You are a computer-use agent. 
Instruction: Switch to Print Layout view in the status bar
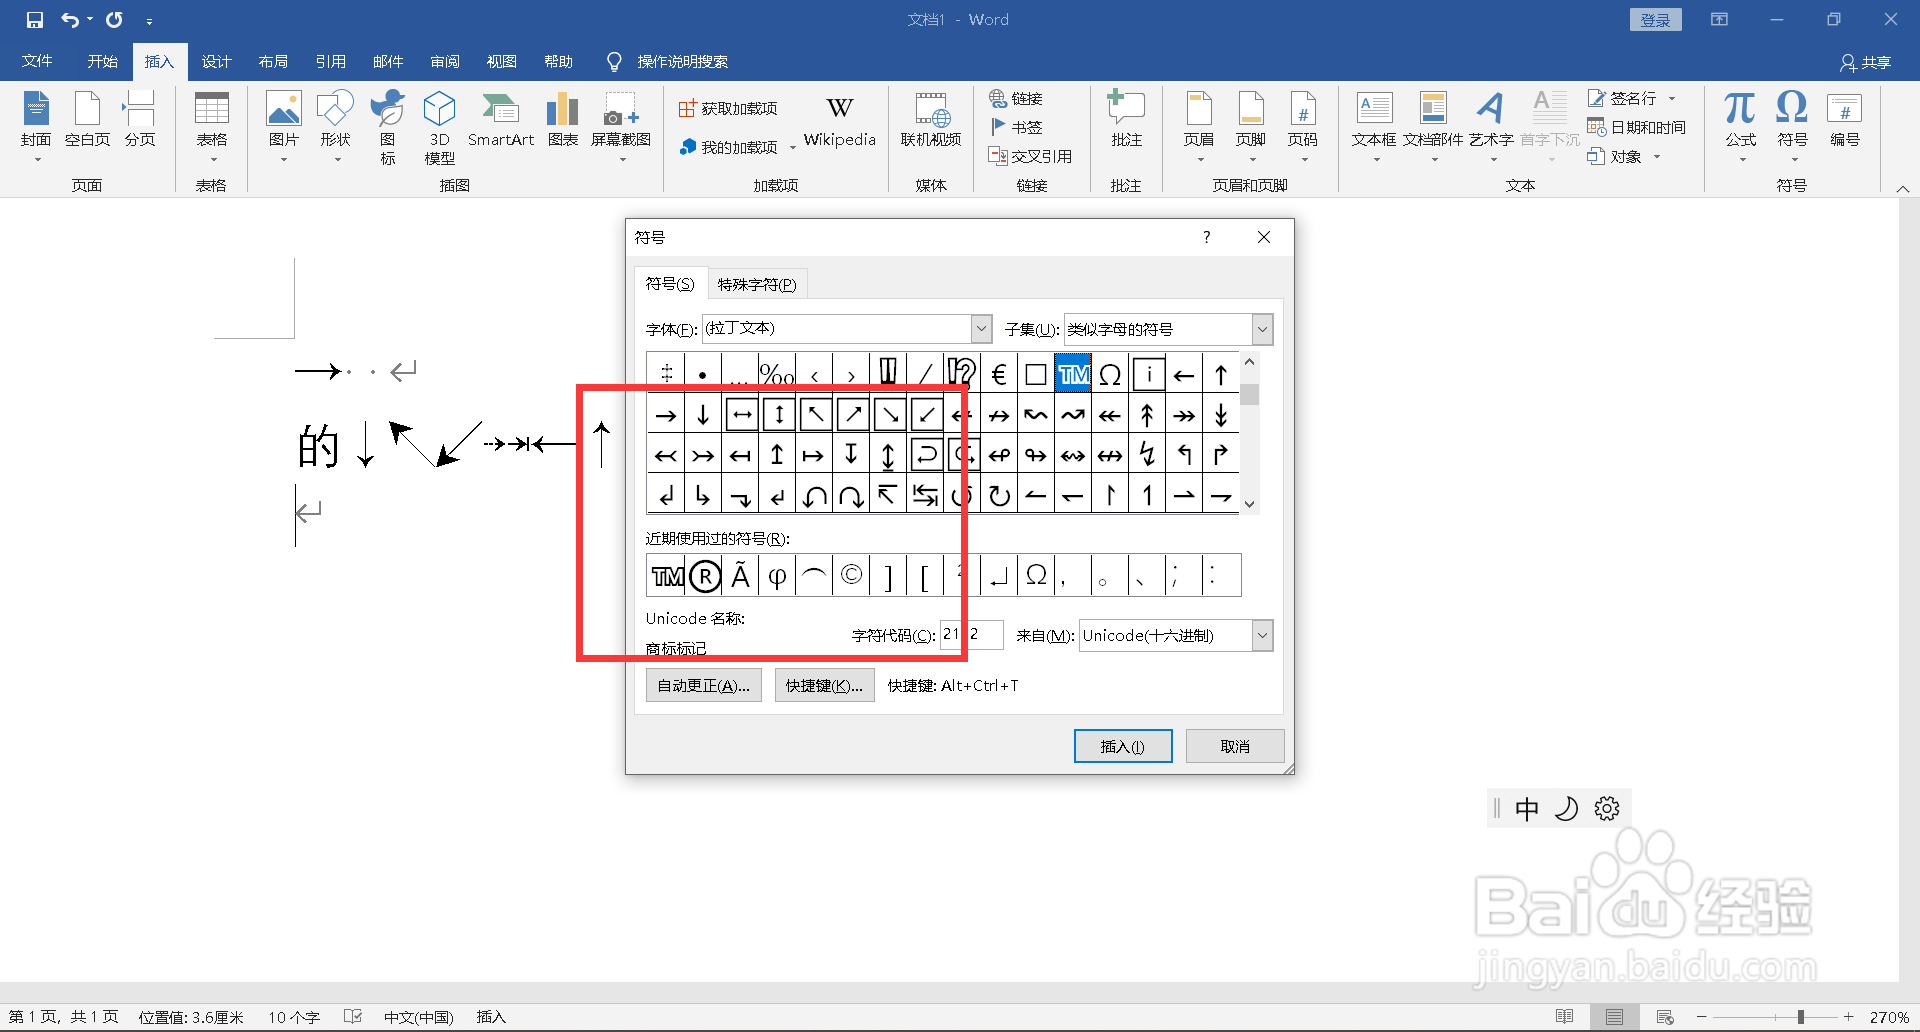tap(1614, 1017)
